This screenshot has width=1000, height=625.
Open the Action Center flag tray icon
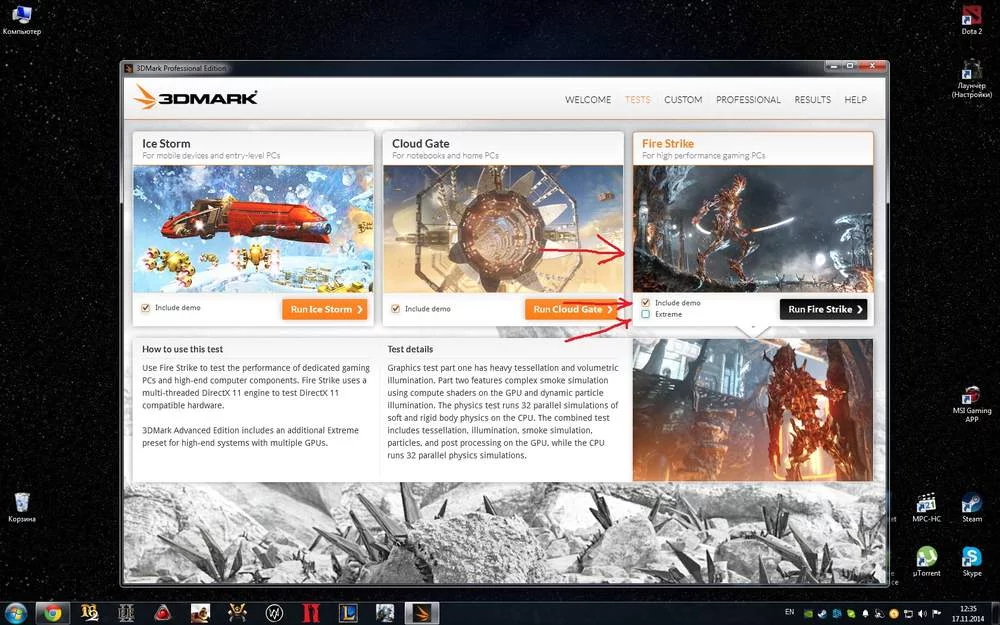pos(936,614)
